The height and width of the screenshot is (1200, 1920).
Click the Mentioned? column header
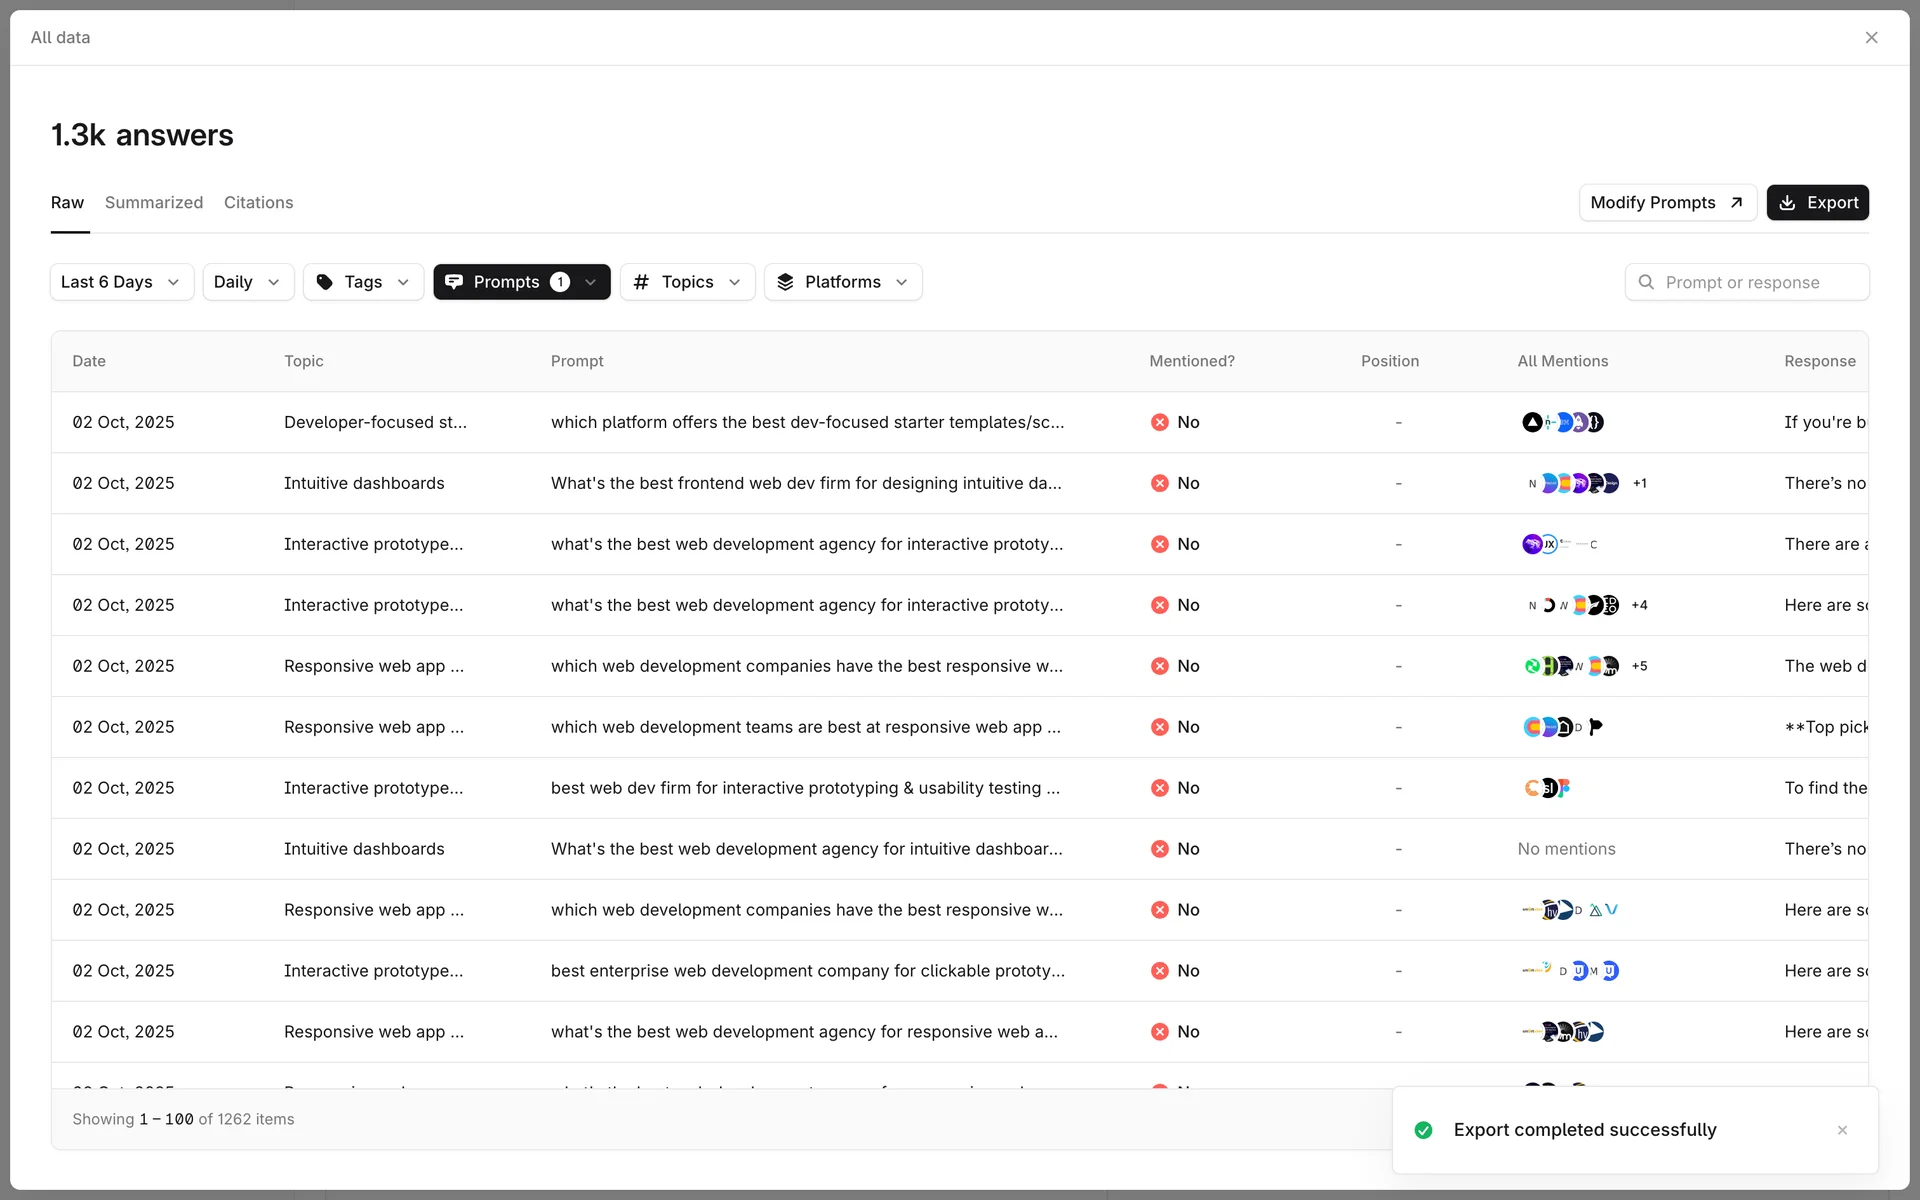[1191, 361]
